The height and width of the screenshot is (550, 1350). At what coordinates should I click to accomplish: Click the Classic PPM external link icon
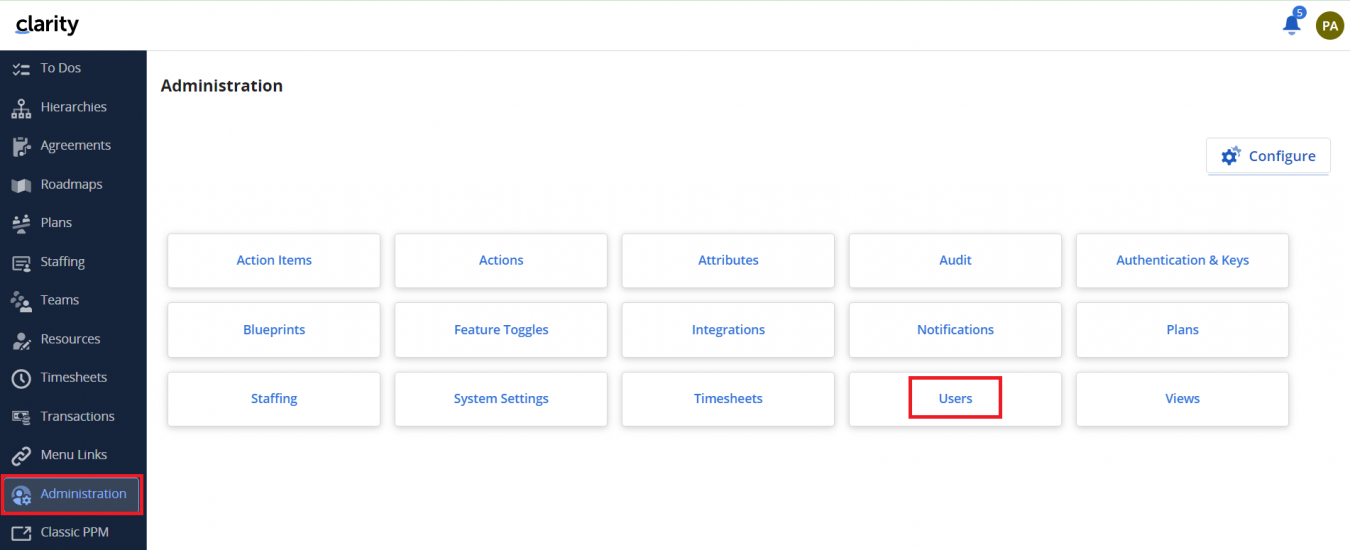click(x=21, y=533)
